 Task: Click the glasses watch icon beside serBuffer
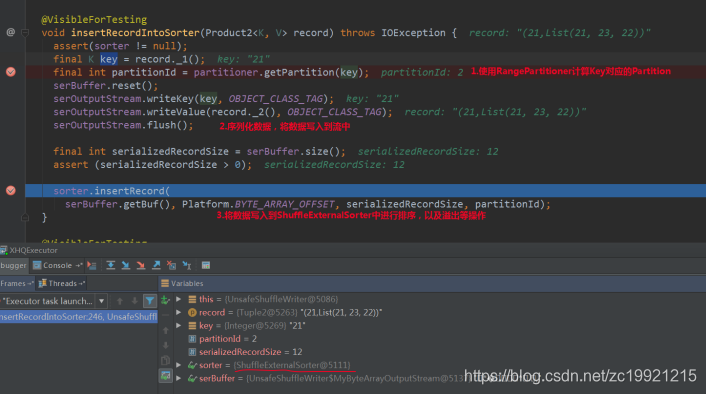192,378
